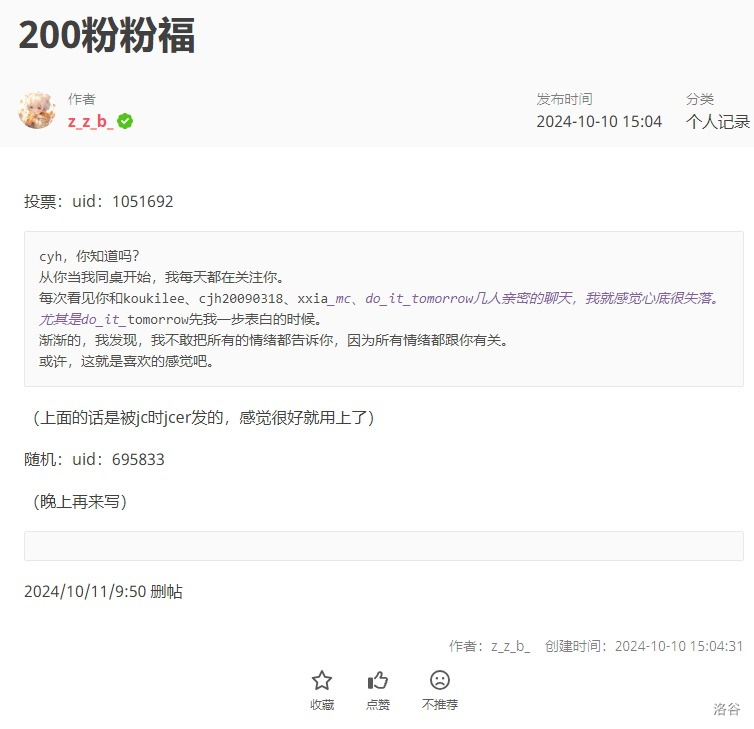Click inside the code block starting with cyh

click(x=383, y=308)
